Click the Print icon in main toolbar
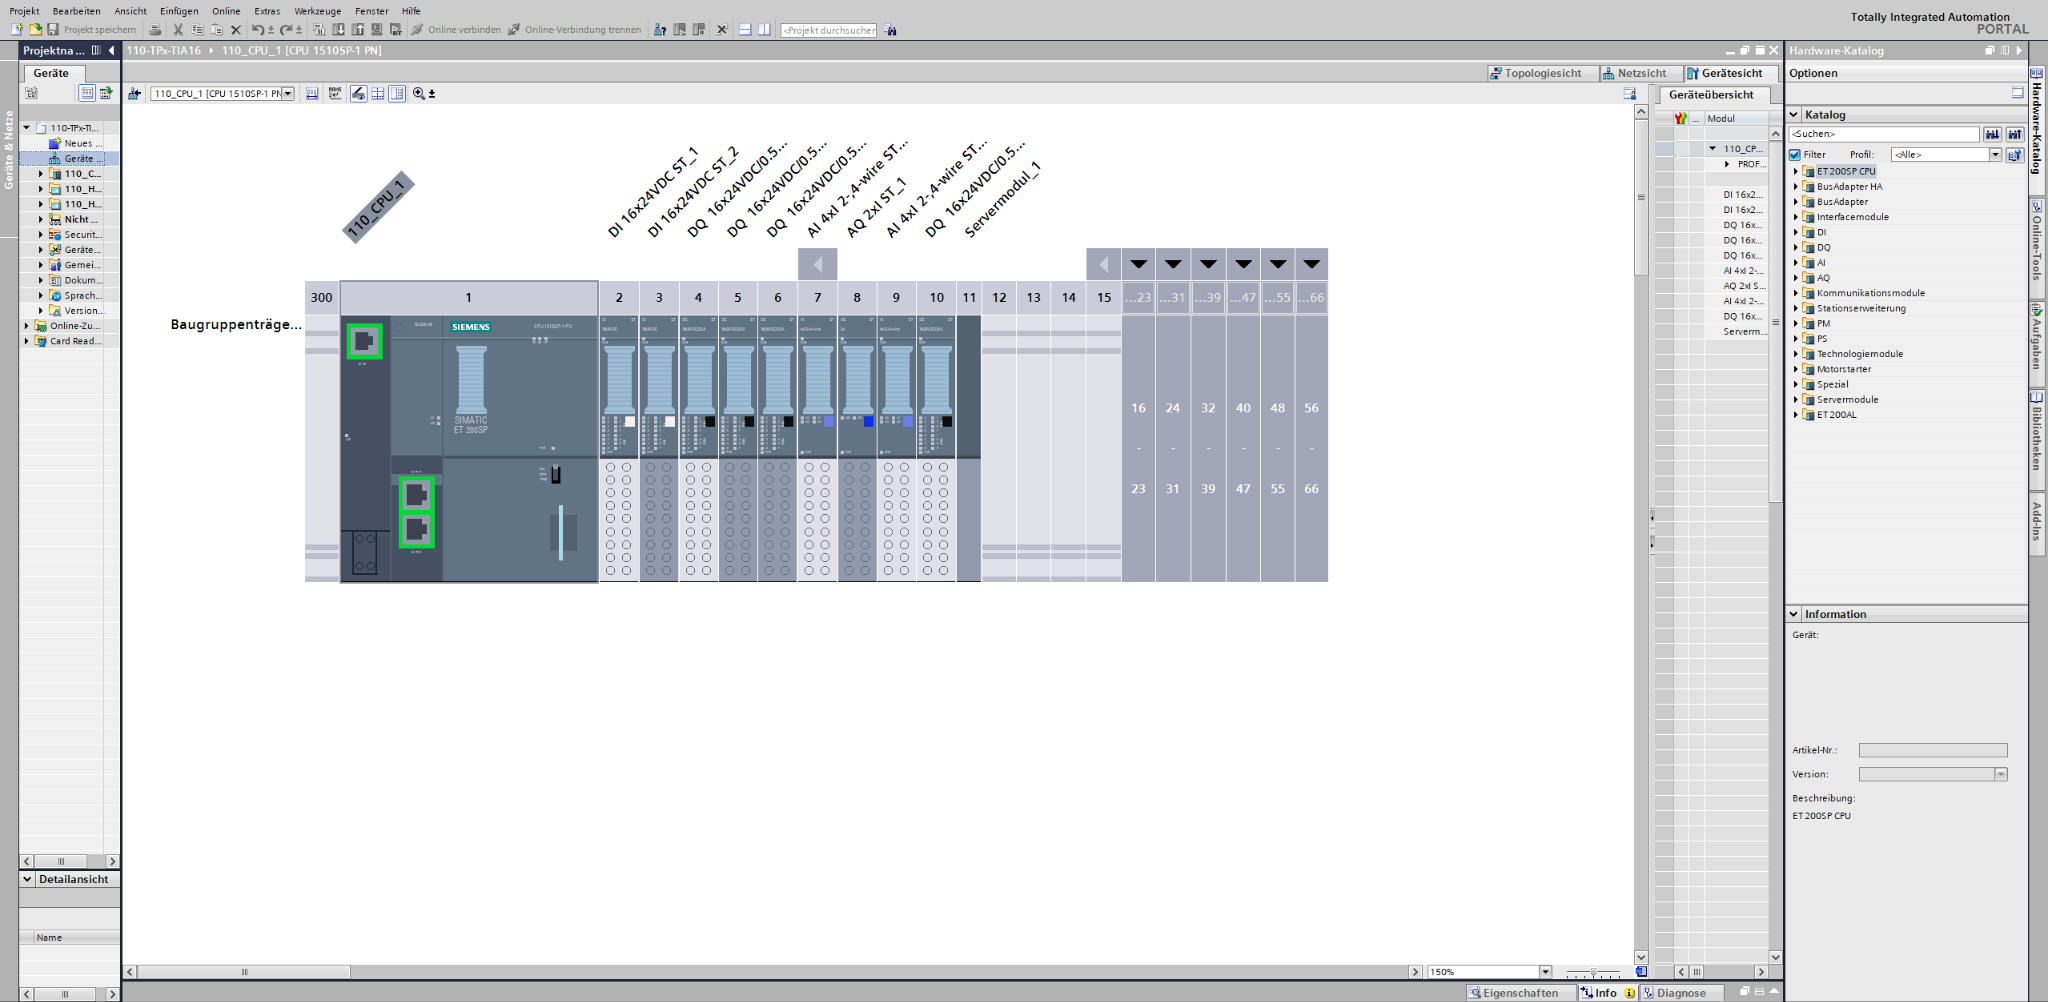 click(155, 30)
